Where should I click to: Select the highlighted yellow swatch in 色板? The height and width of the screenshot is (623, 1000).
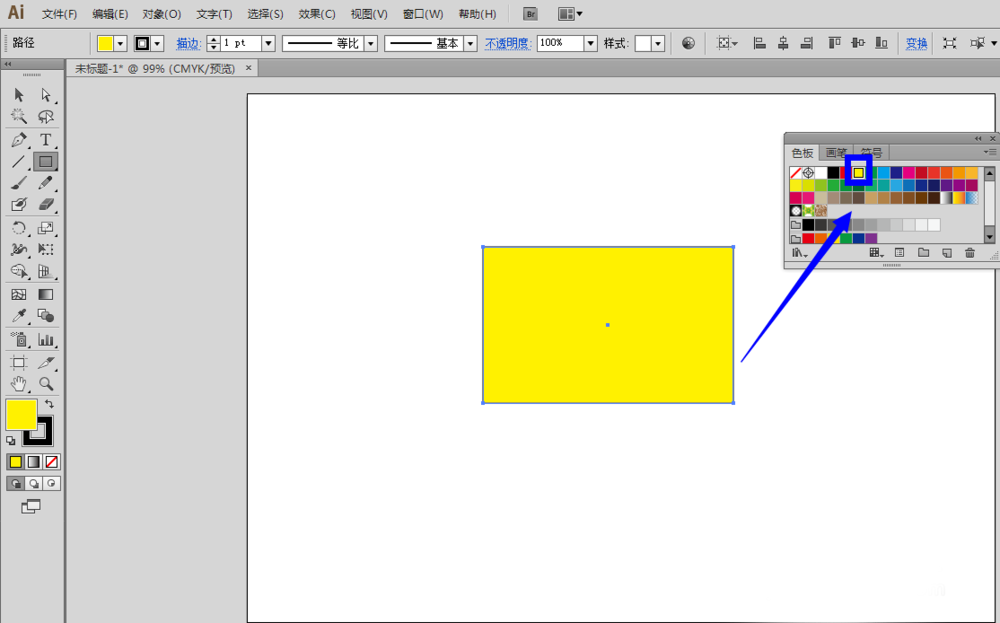click(858, 174)
